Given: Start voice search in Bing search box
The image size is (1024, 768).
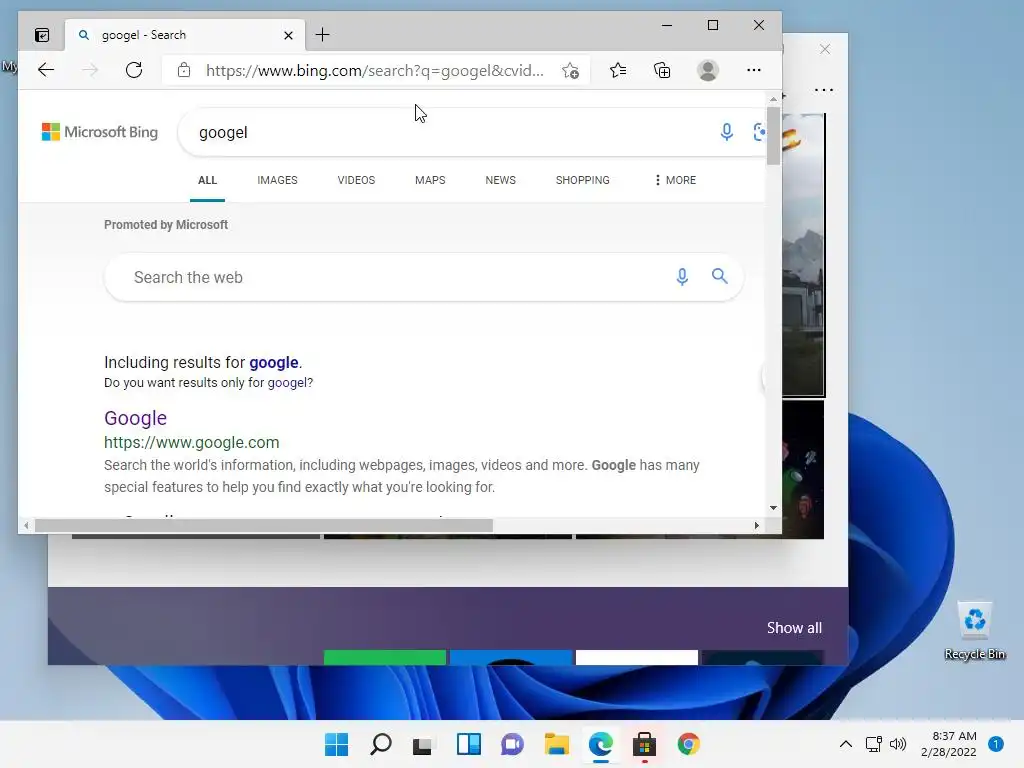Looking at the screenshot, I should (x=726, y=132).
